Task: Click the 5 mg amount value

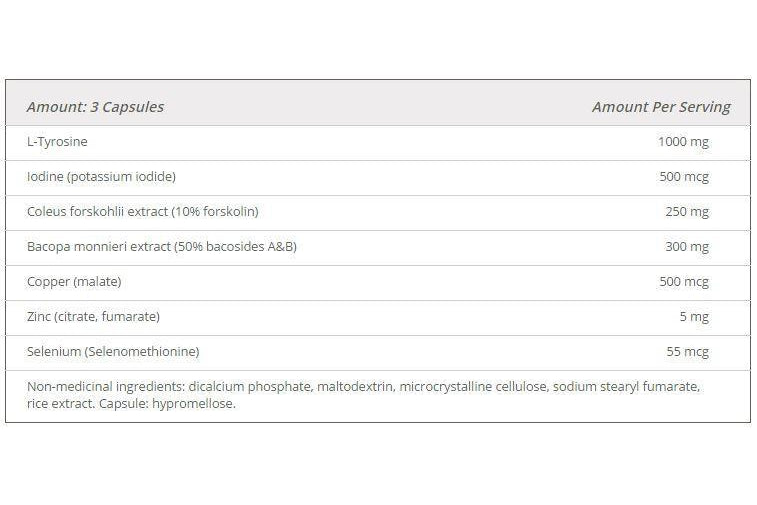Action: click(x=693, y=317)
